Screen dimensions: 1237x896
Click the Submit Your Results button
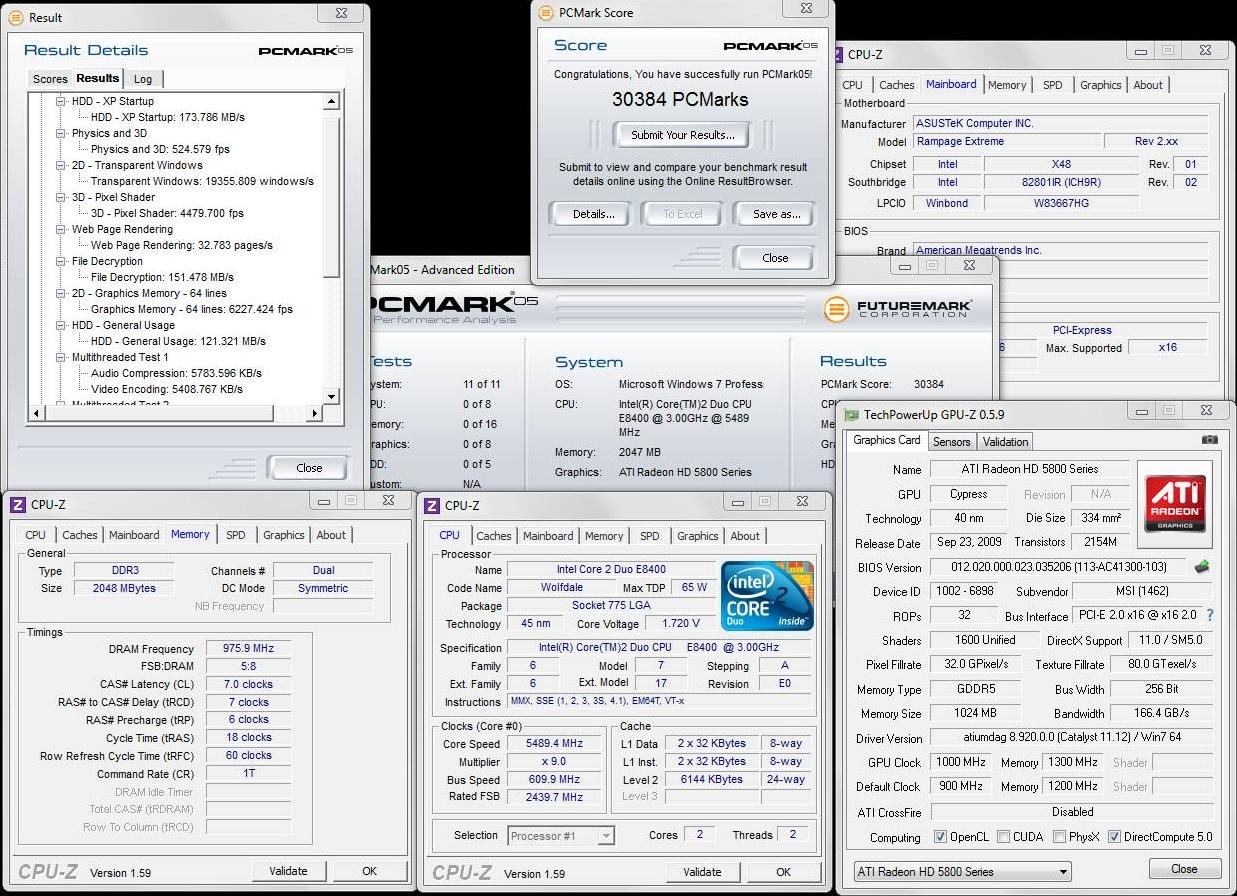pos(682,135)
